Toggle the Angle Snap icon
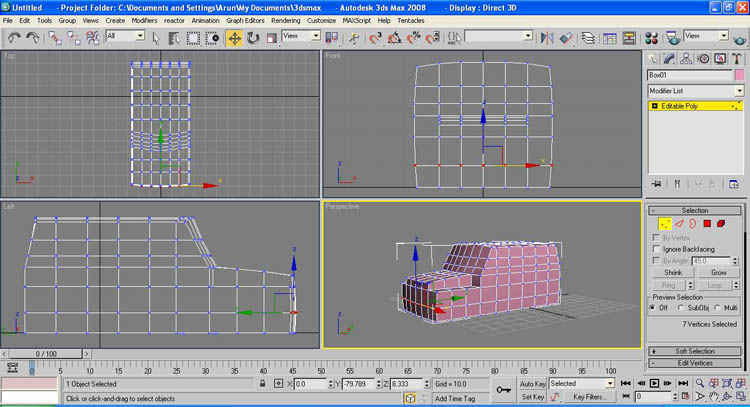The image size is (750, 407). (394, 38)
